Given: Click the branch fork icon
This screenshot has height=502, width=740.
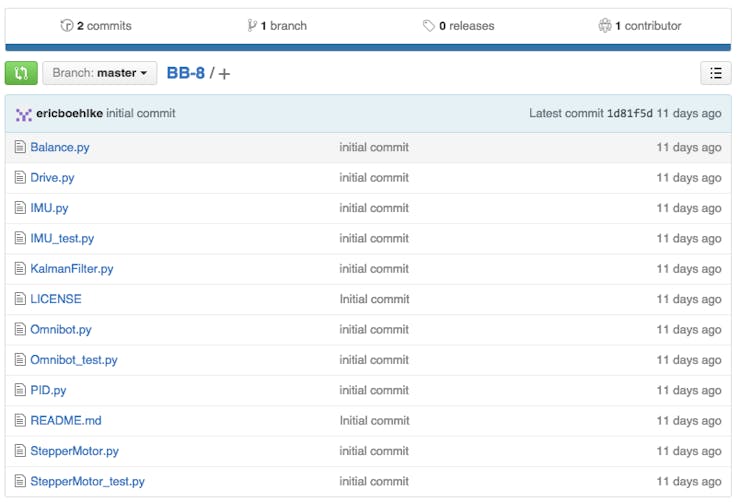Looking at the screenshot, I should [252, 25].
